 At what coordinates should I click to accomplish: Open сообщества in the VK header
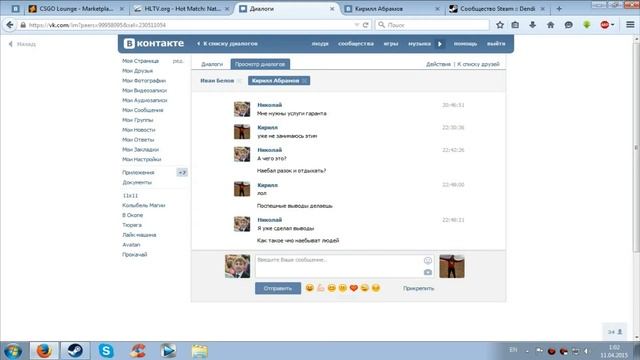tap(356, 44)
